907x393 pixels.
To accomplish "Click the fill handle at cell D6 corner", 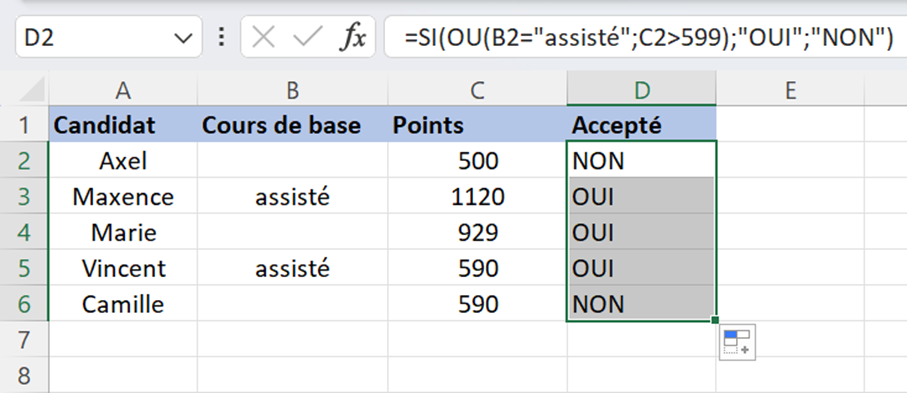I will click(716, 320).
